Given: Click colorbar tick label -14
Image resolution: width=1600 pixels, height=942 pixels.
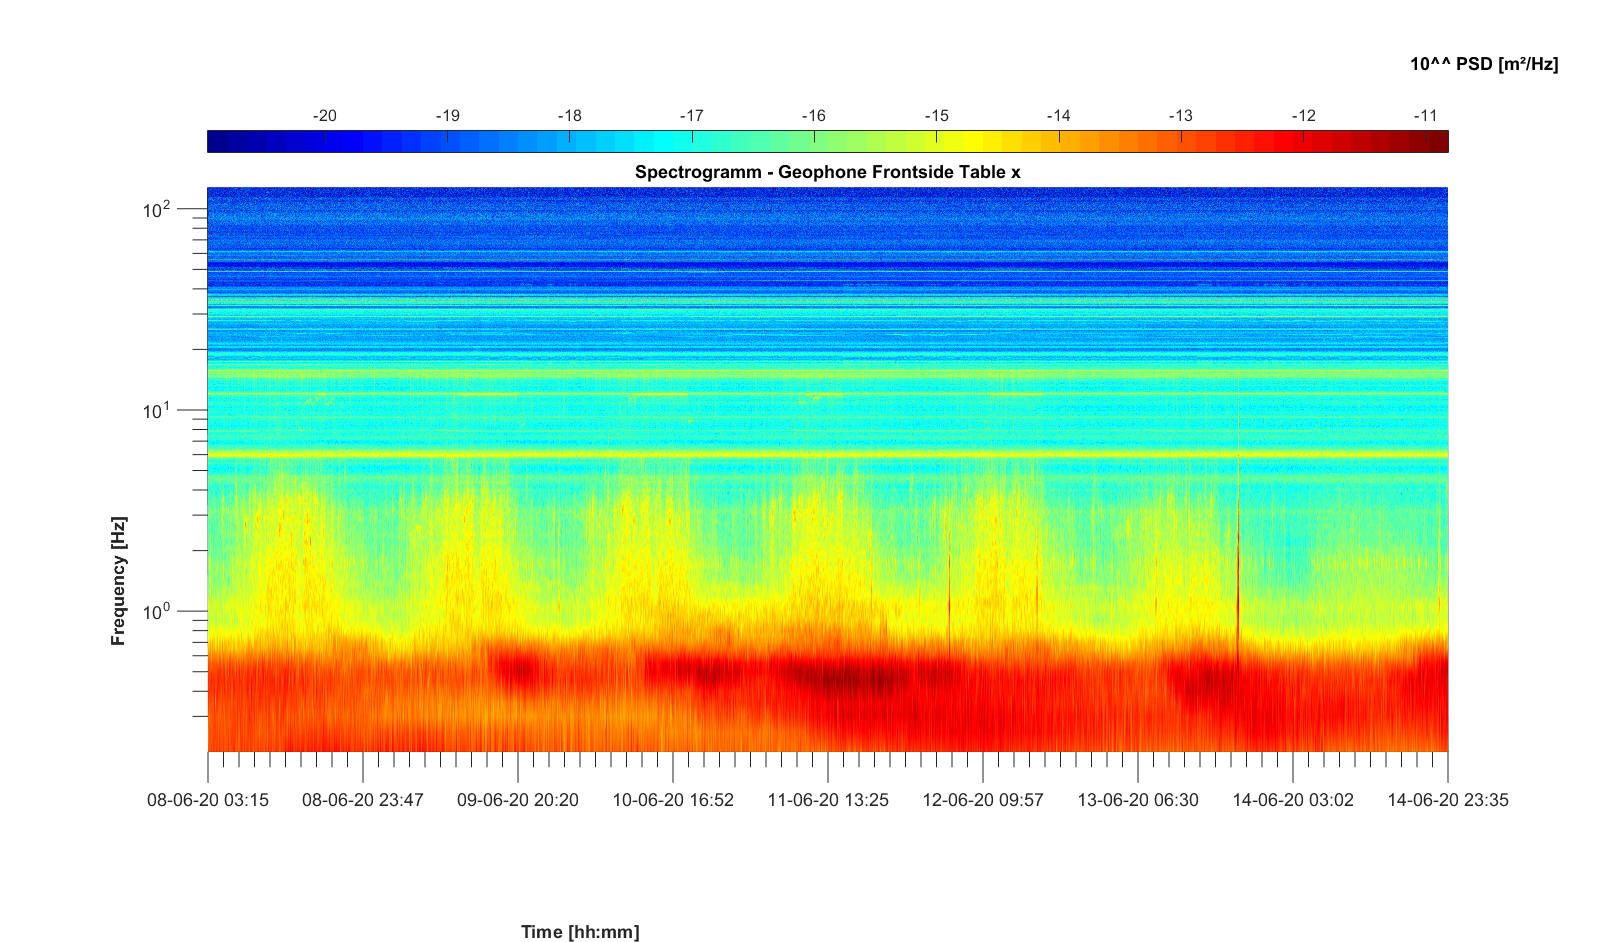Looking at the screenshot, I should tap(1058, 116).
